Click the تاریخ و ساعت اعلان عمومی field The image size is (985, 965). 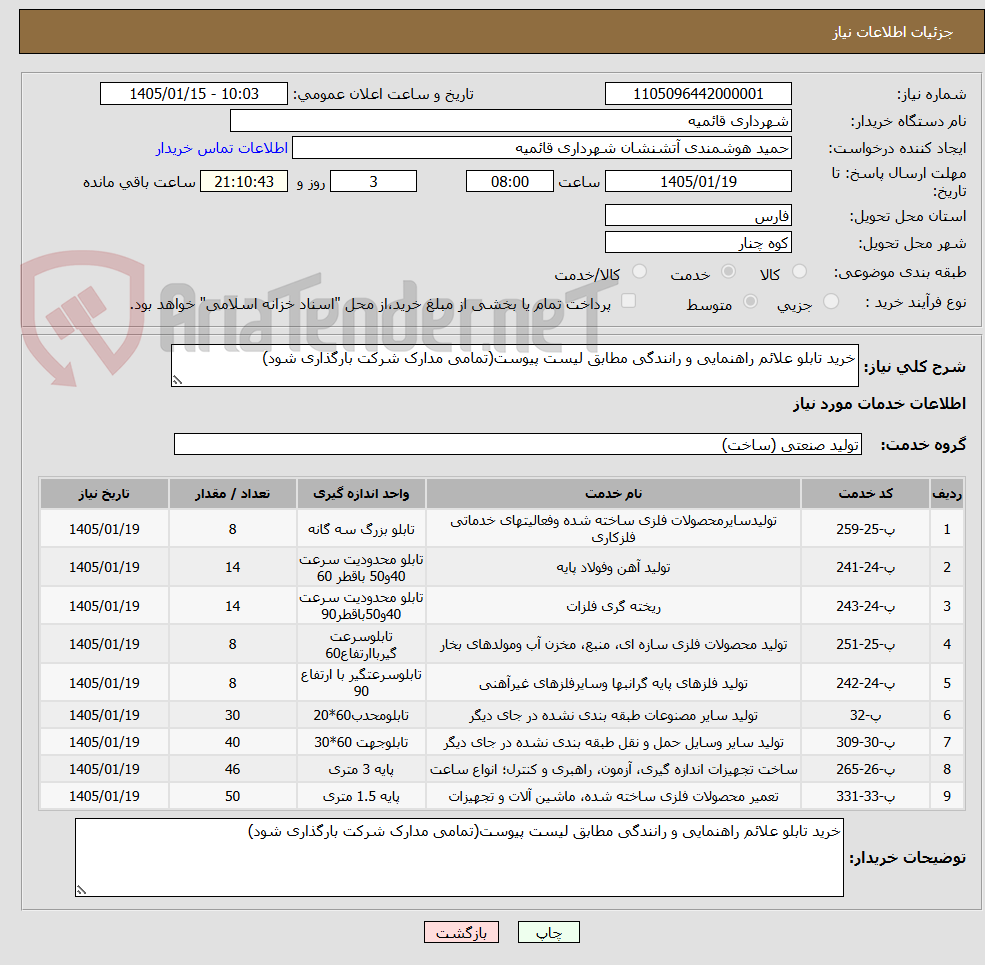pyautogui.click(x=193, y=94)
